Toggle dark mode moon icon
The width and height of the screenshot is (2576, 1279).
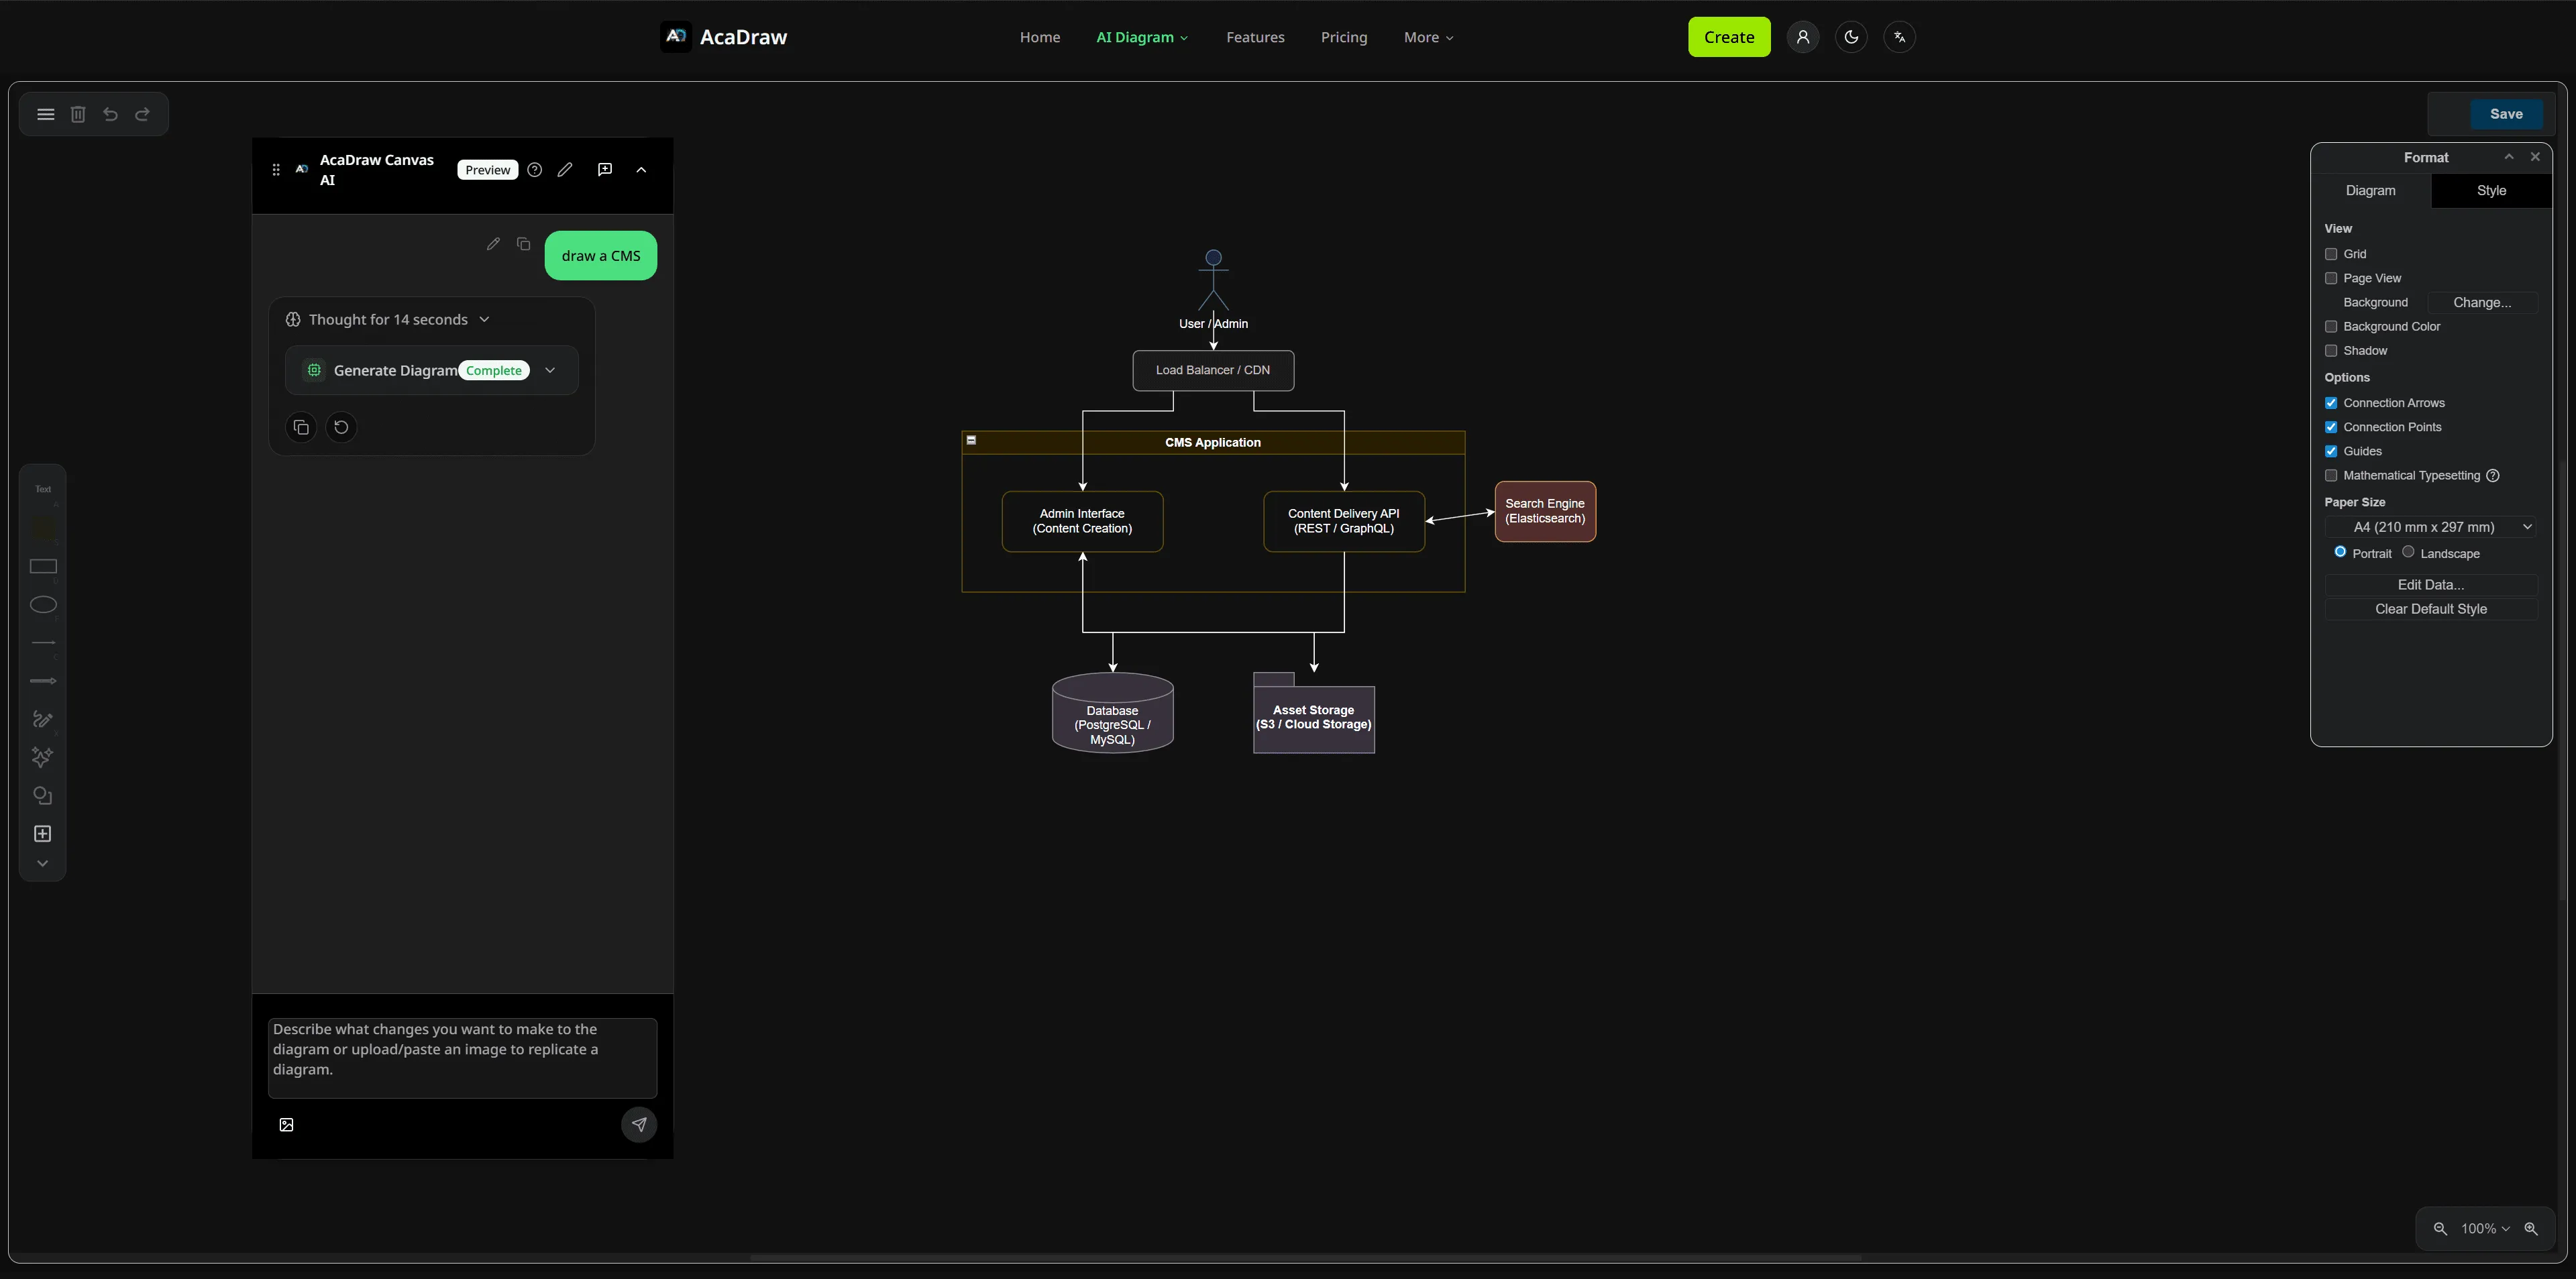tap(1851, 37)
